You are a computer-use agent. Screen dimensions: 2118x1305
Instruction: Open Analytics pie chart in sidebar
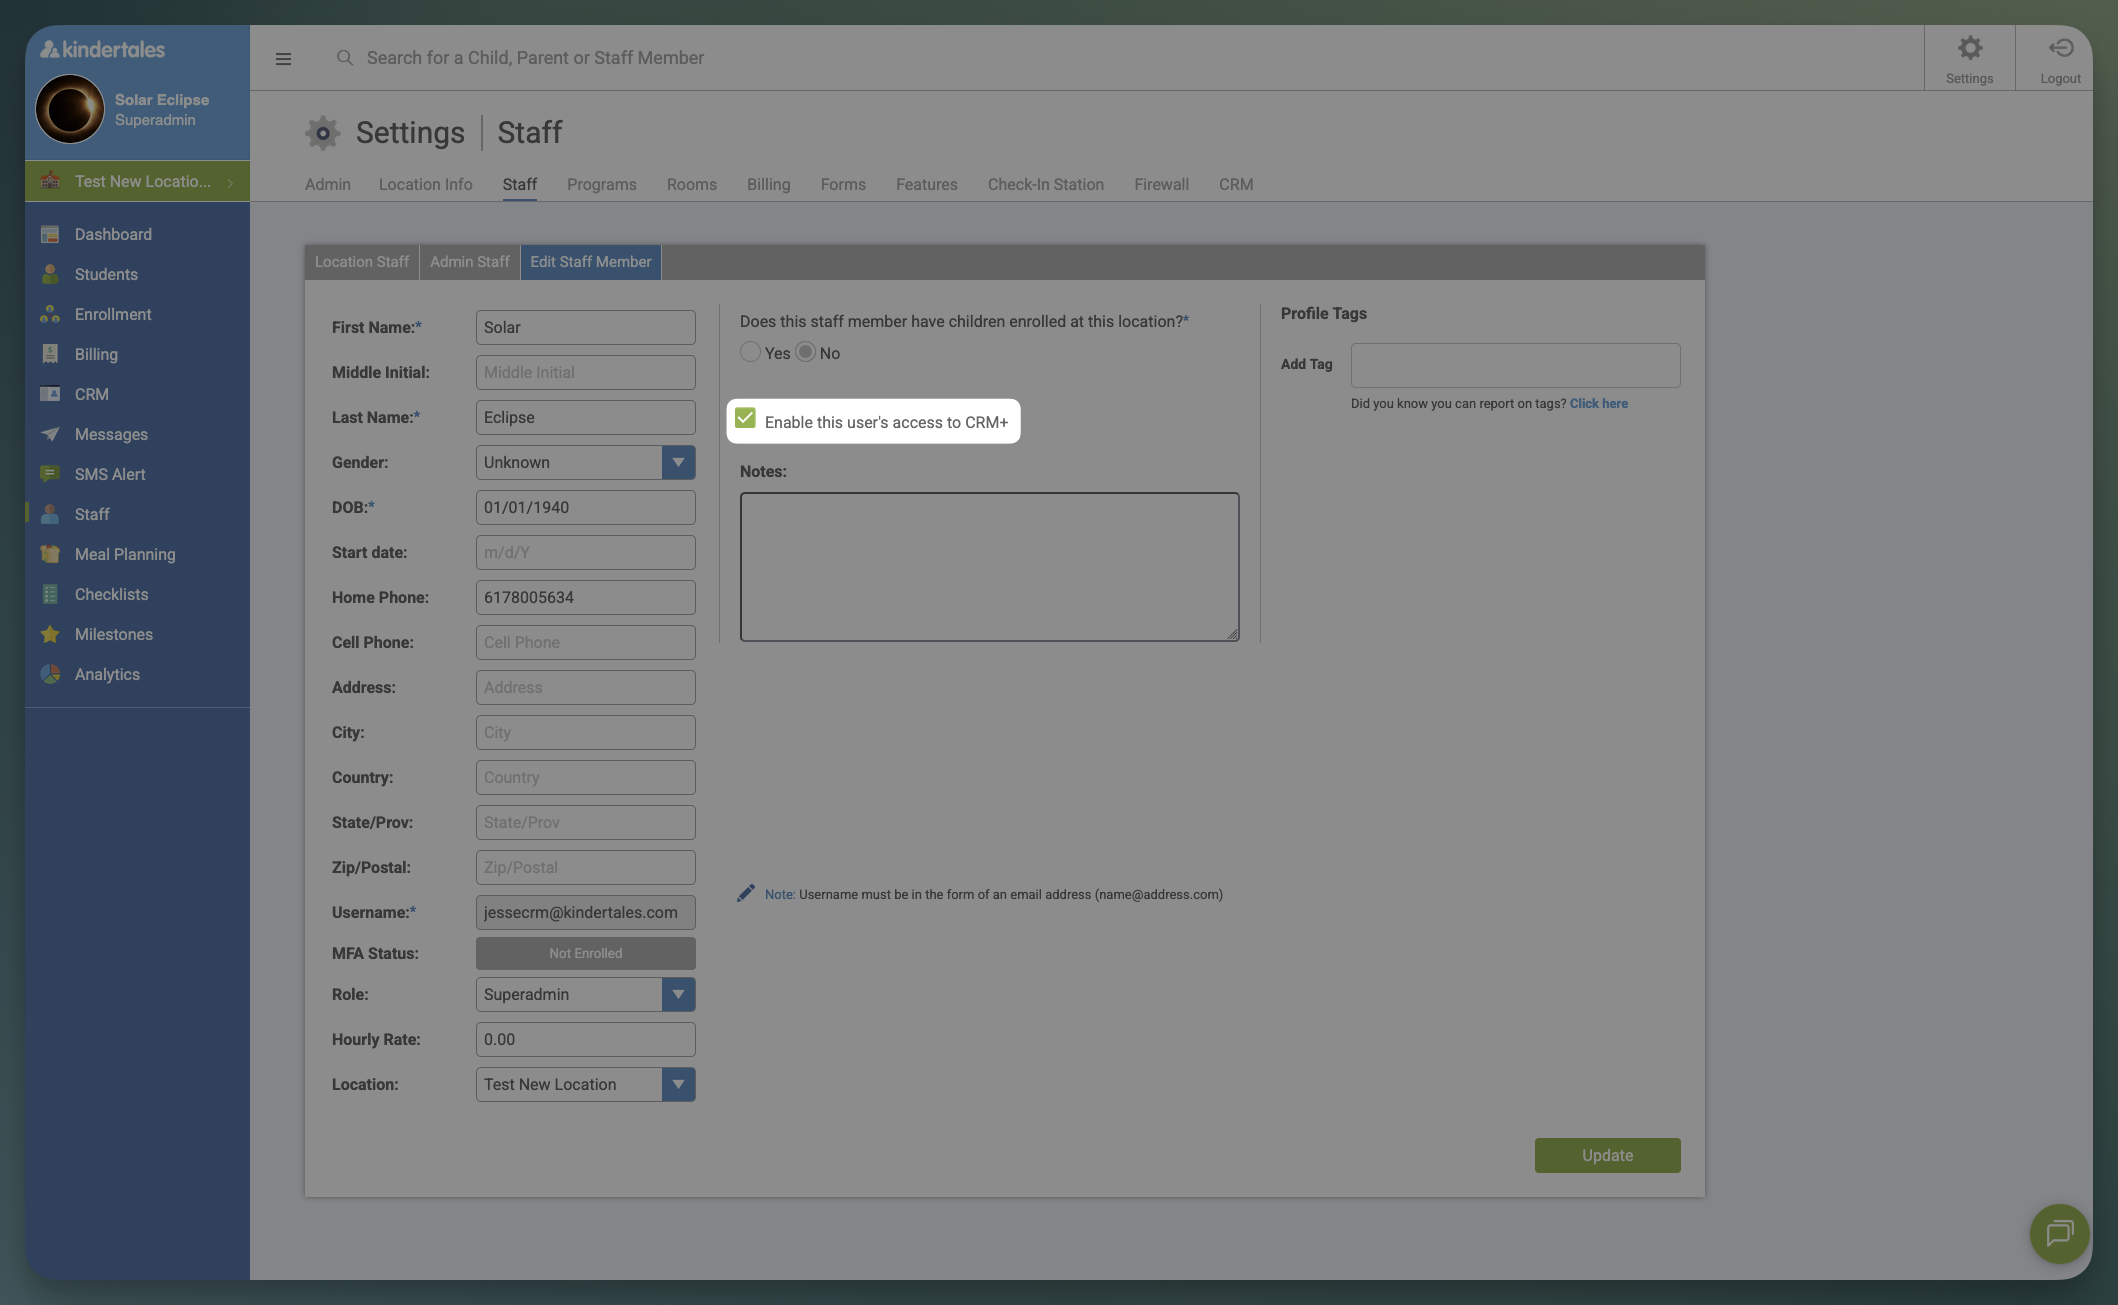pyautogui.click(x=50, y=674)
